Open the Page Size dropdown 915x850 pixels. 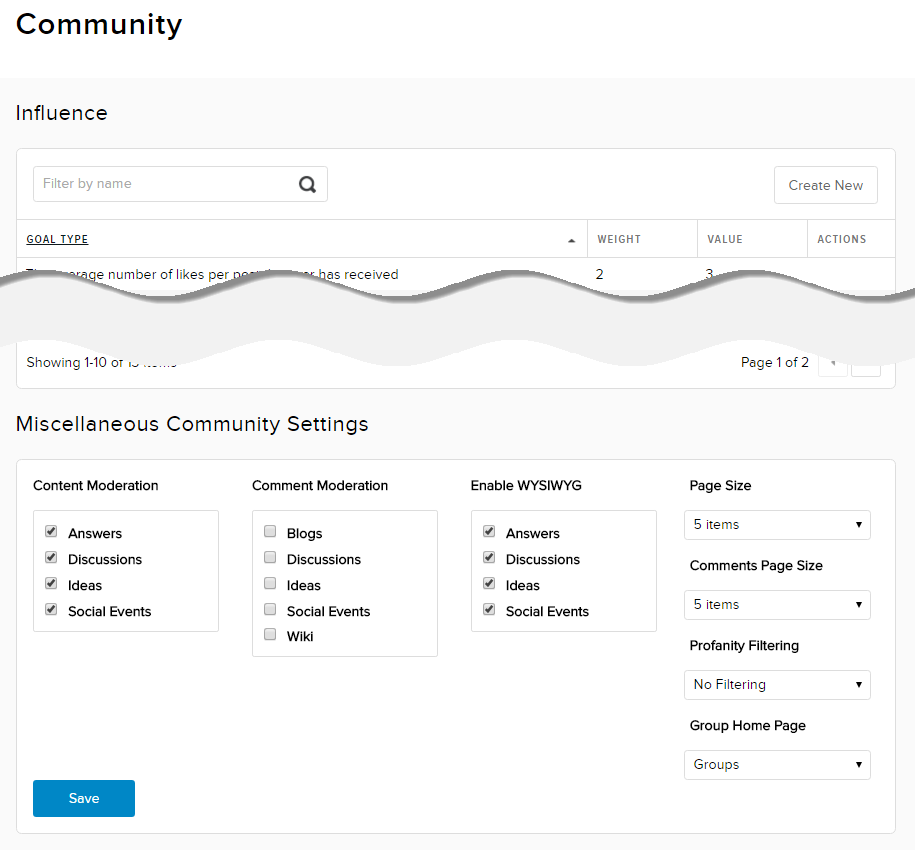pos(777,525)
